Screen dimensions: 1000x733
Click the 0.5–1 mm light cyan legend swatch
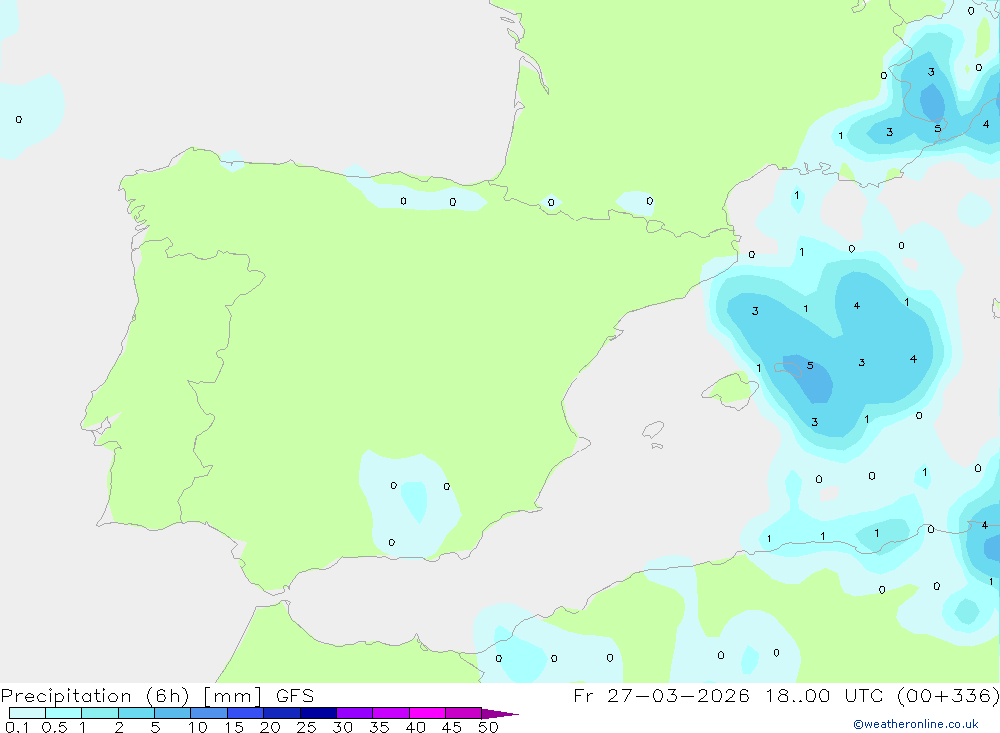(64, 713)
